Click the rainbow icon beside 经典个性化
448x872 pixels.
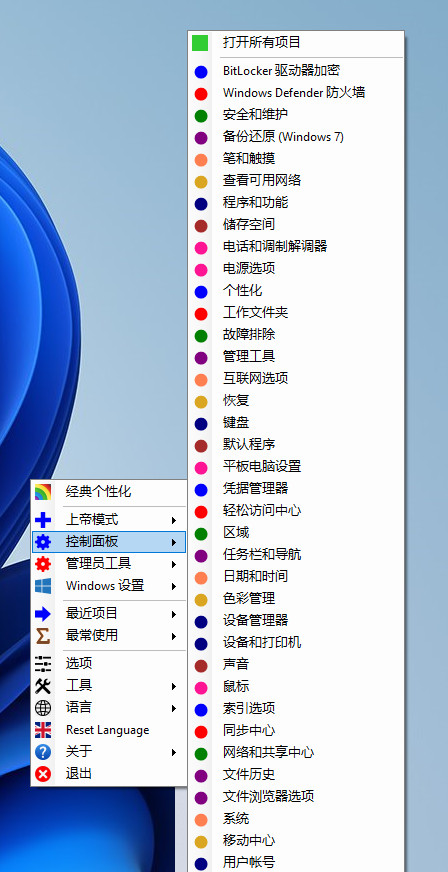click(43, 492)
